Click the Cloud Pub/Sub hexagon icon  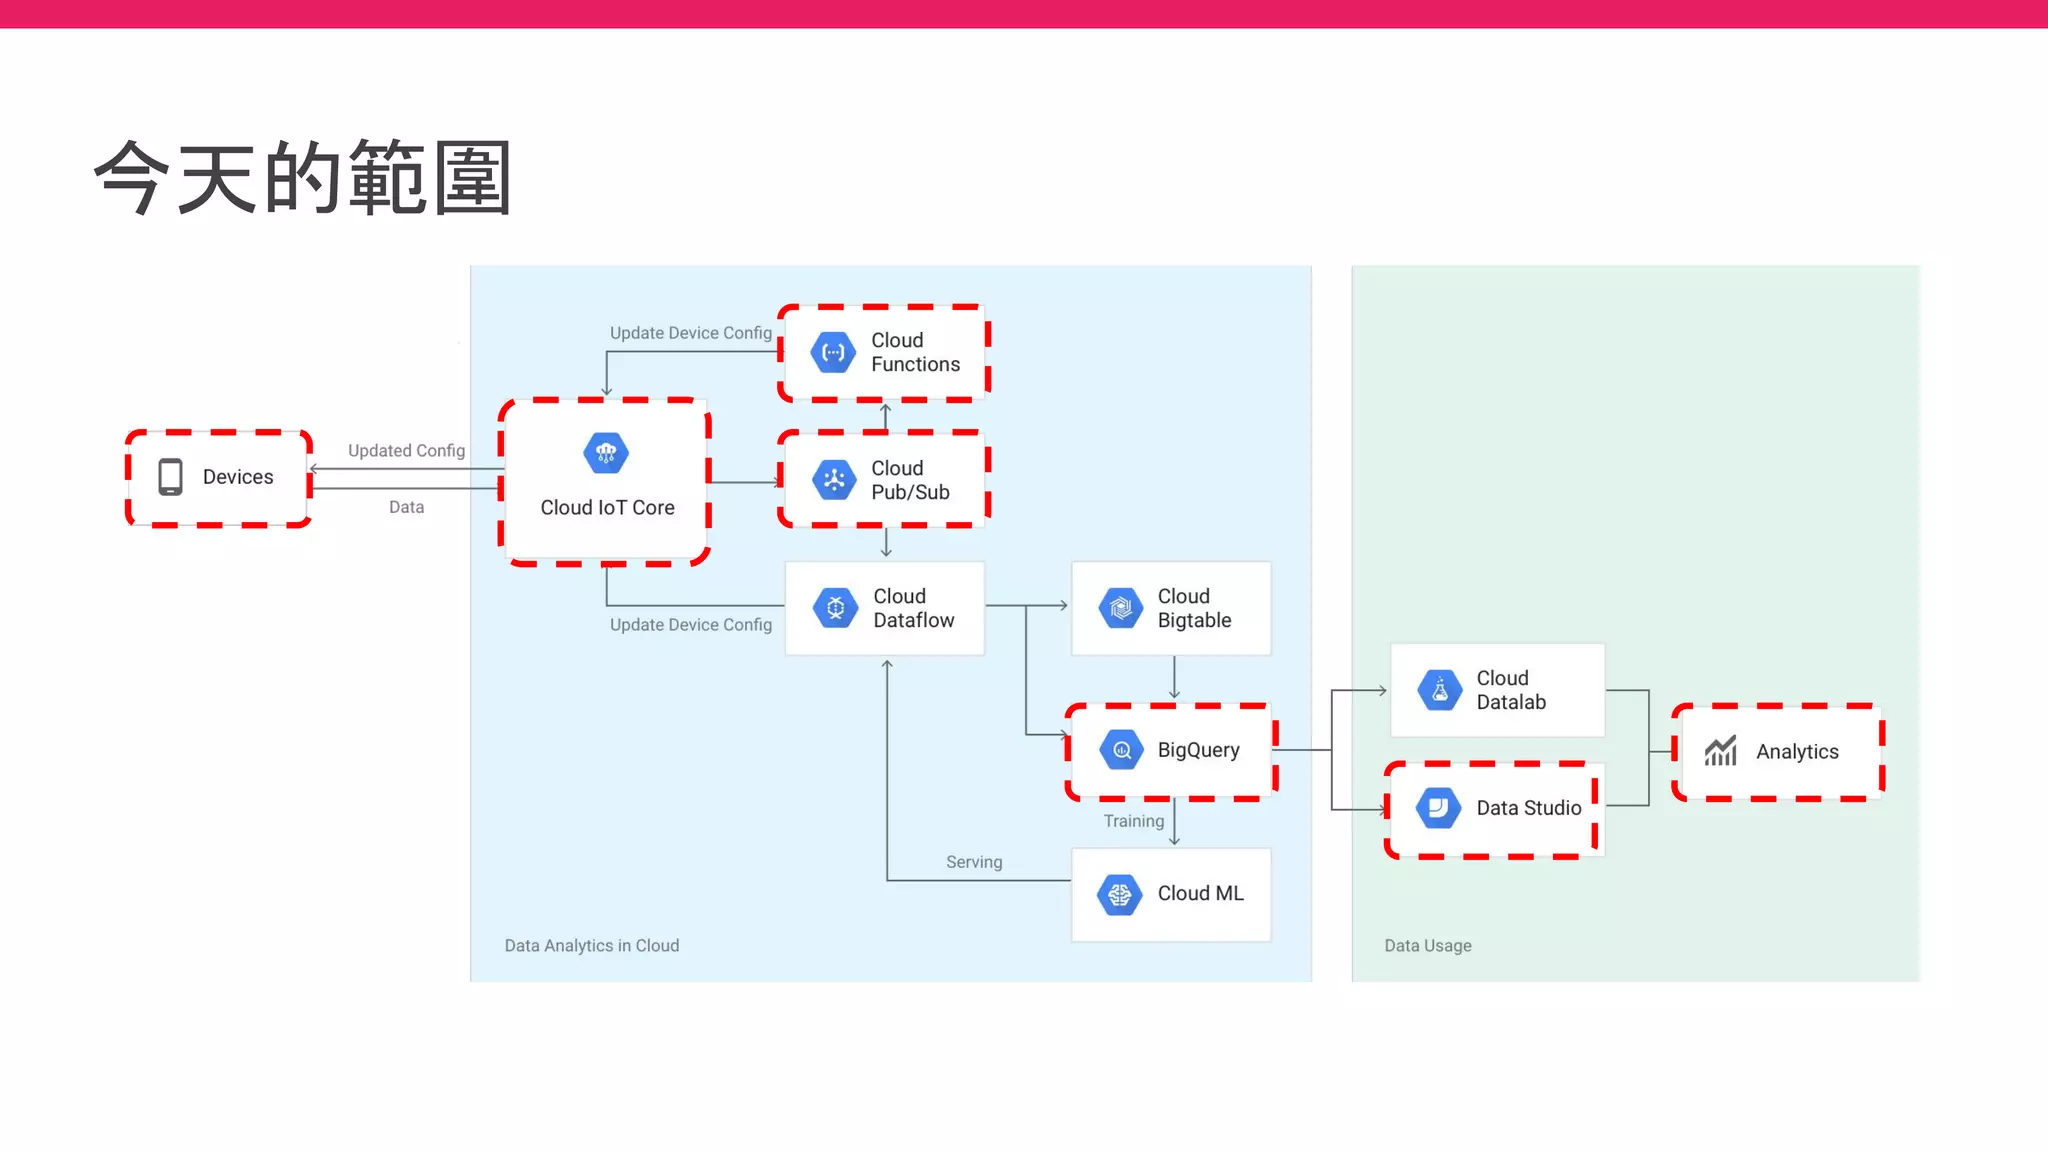click(834, 480)
